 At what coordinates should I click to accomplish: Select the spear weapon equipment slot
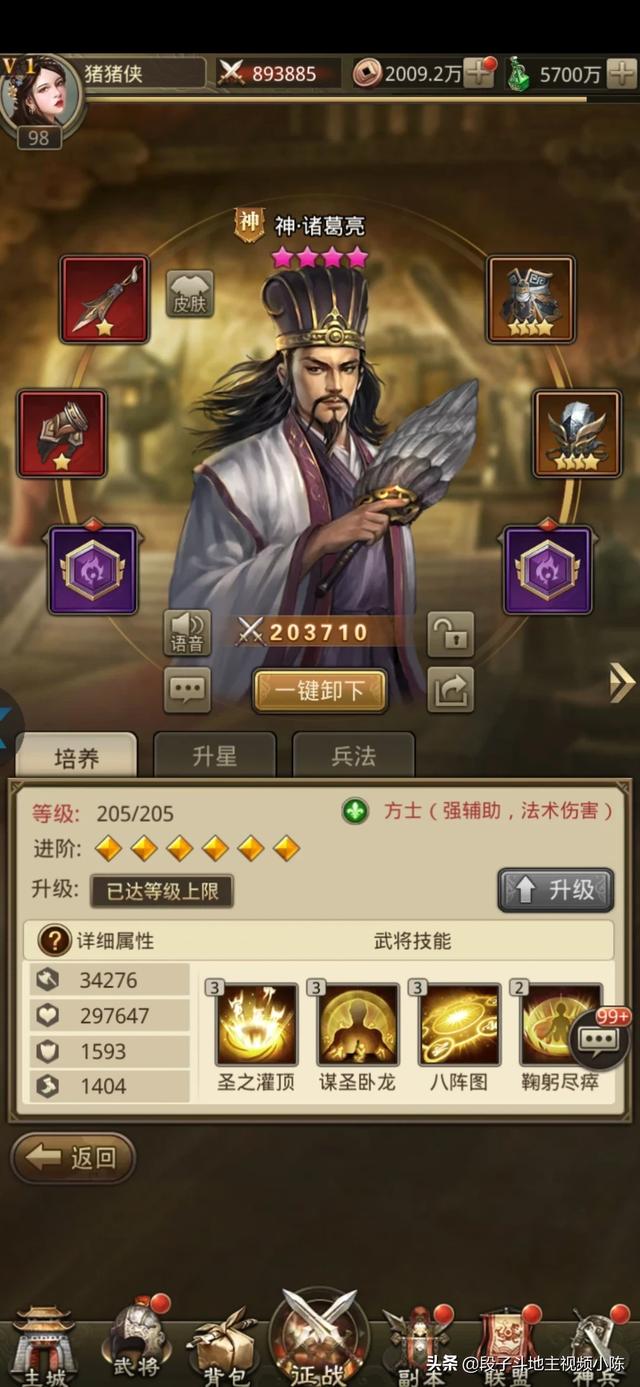[x=104, y=299]
